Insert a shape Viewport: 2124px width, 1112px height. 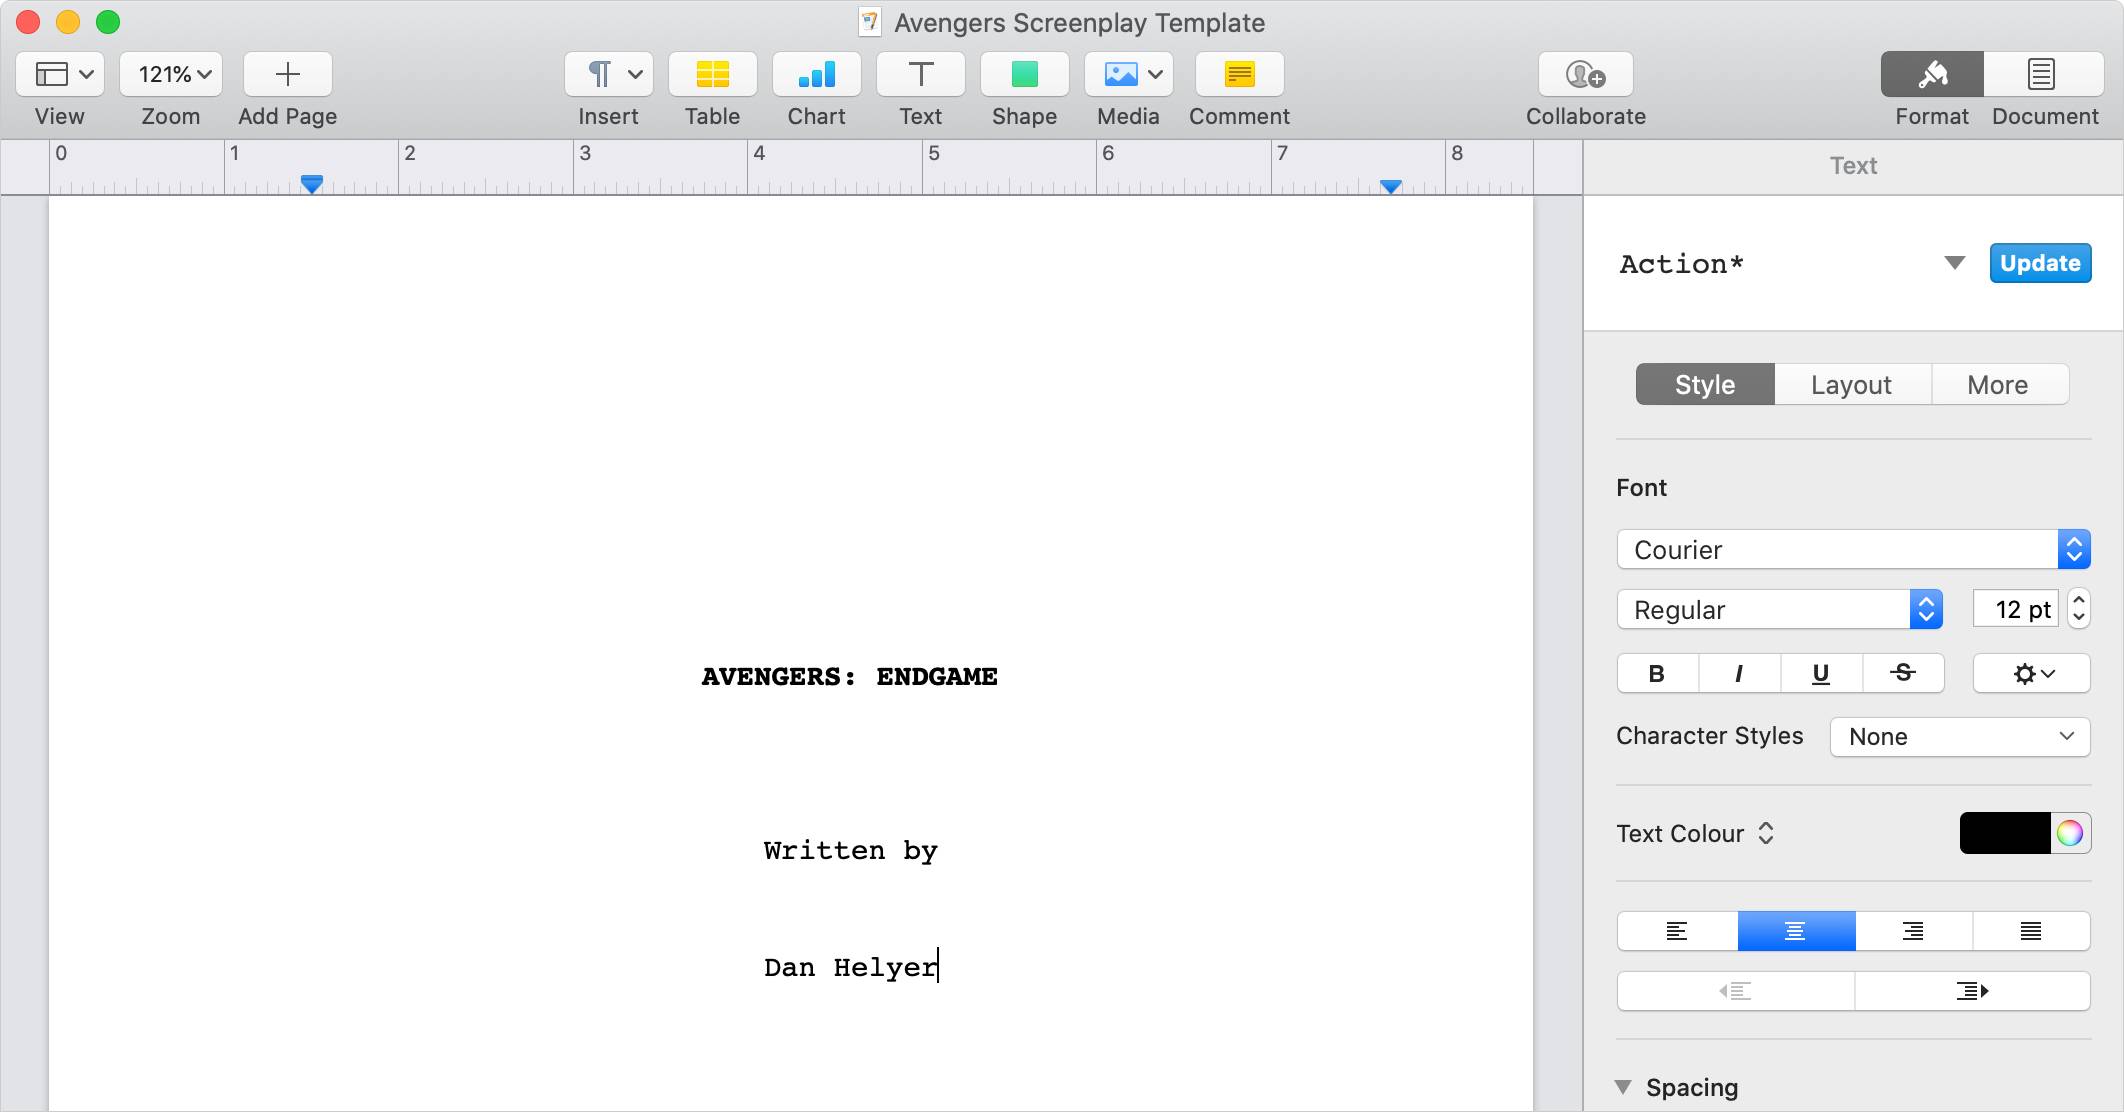click(1024, 74)
